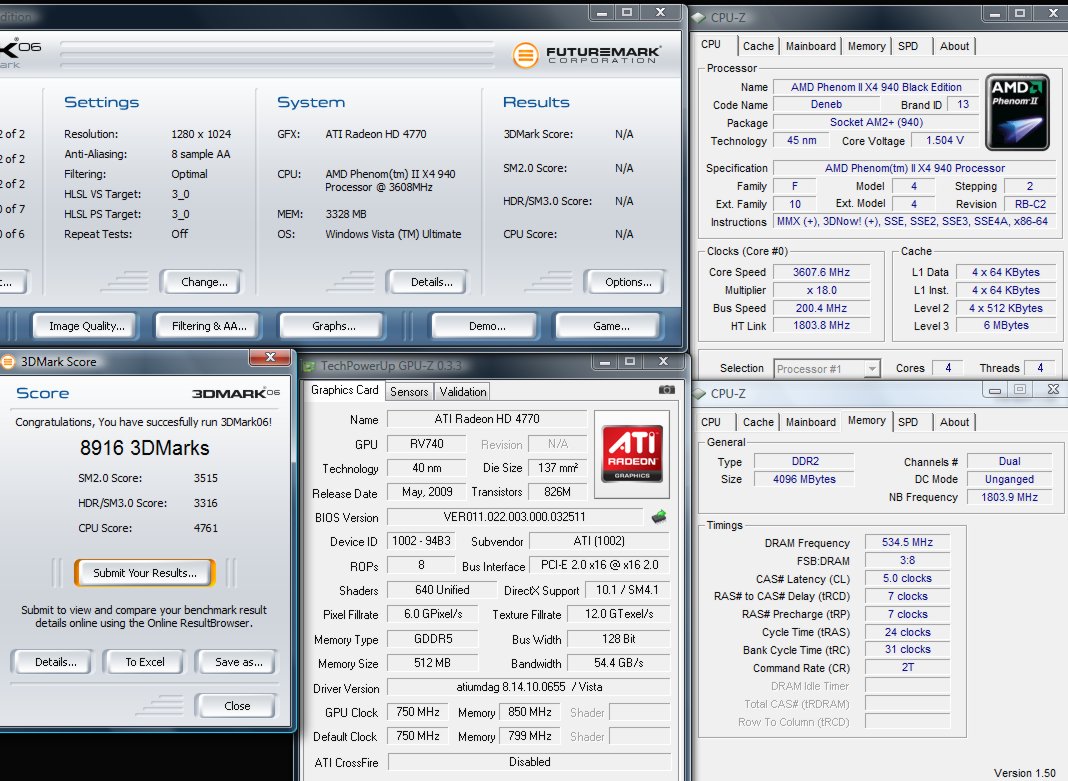The height and width of the screenshot is (781, 1068).
Task: Click the Shaders 640 Unified field
Action: pyautogui.click(x=442, y=590)
